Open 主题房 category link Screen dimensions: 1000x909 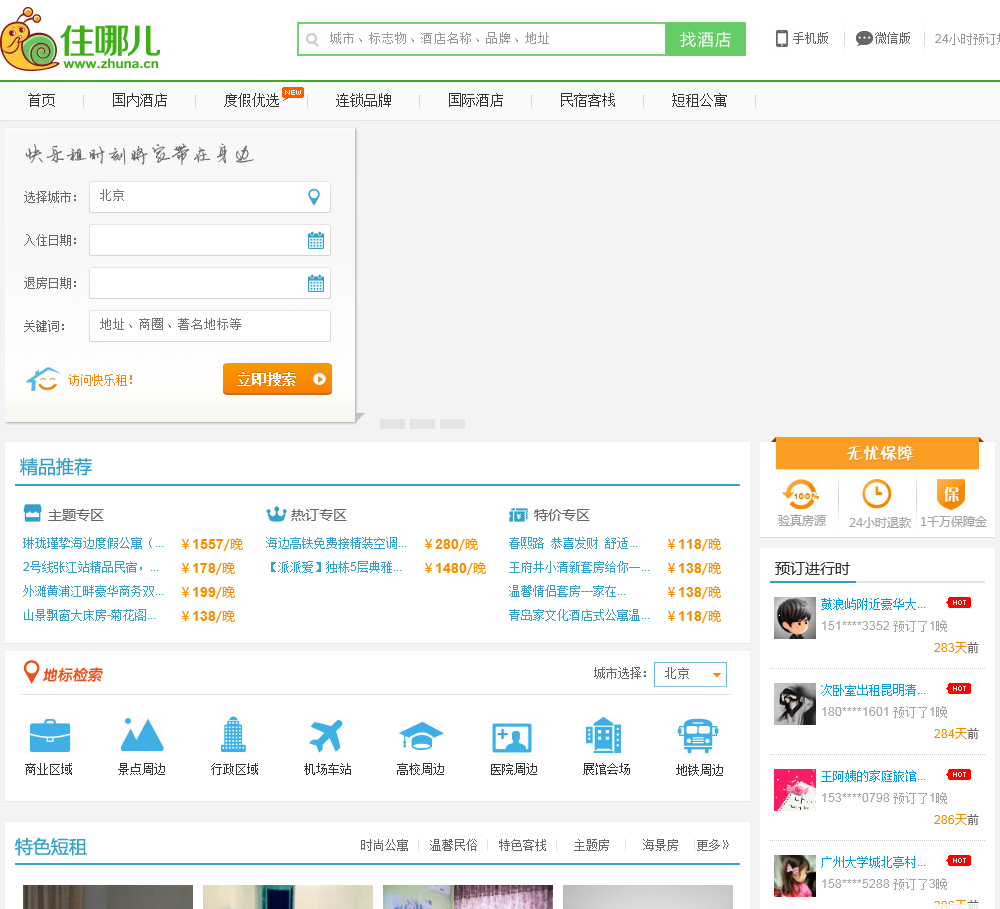[591, 845]
